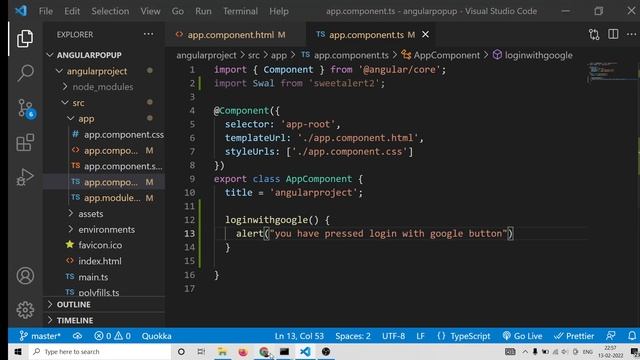The image size is (640, 360).
Task: Click the feedback icon in status bar
Action: 611,336
